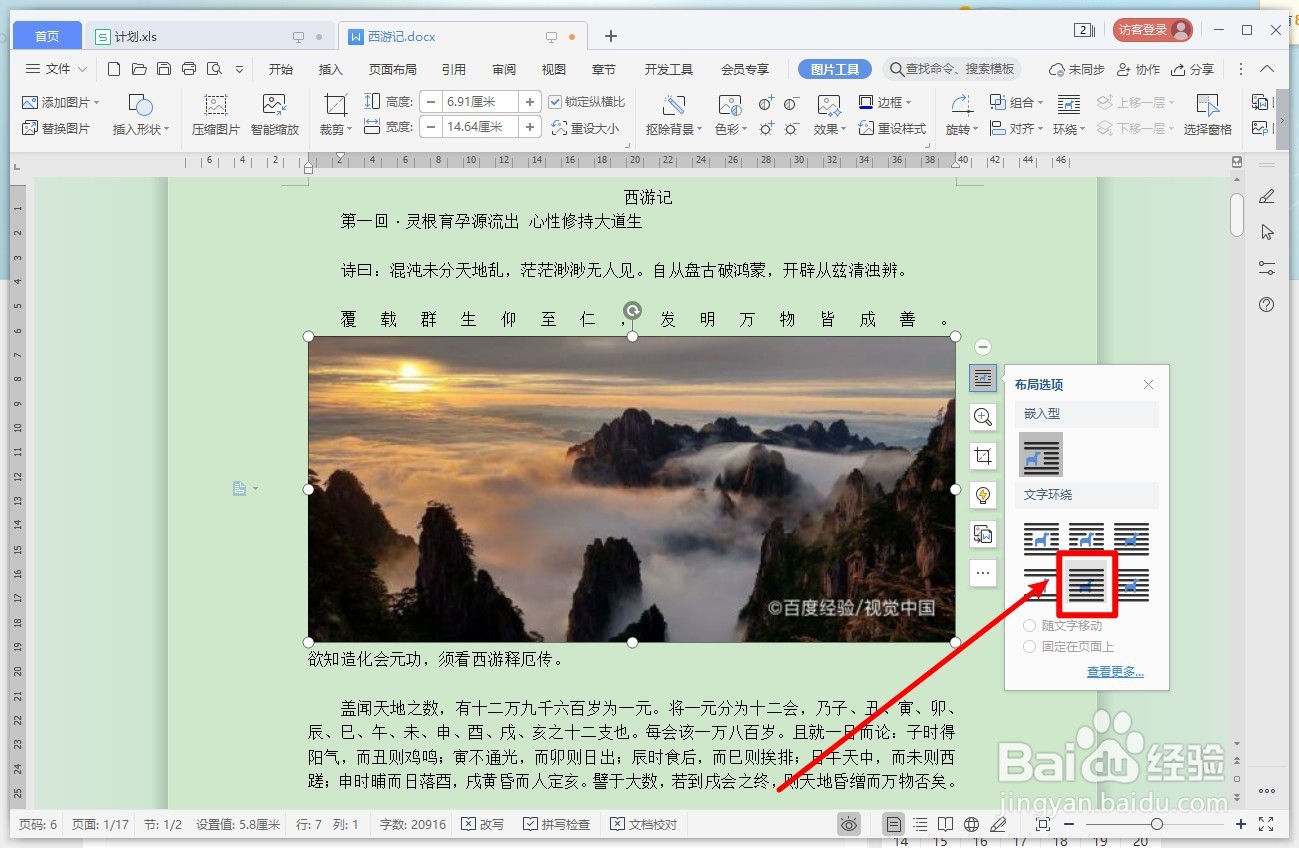
Task: Open the 页面布局 ribbon tab
Action: [393, 69]
